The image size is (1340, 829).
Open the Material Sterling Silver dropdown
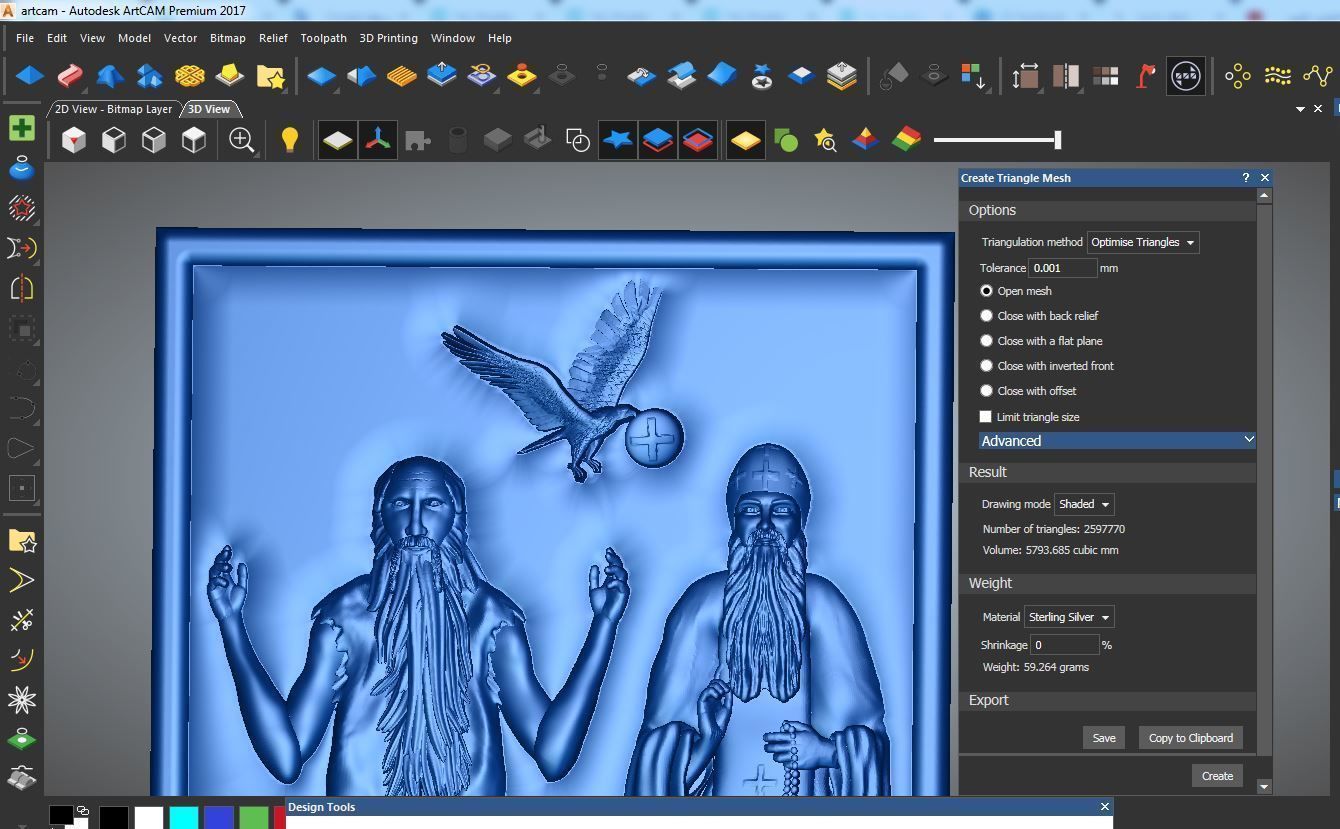click(x=1069, y=617)
